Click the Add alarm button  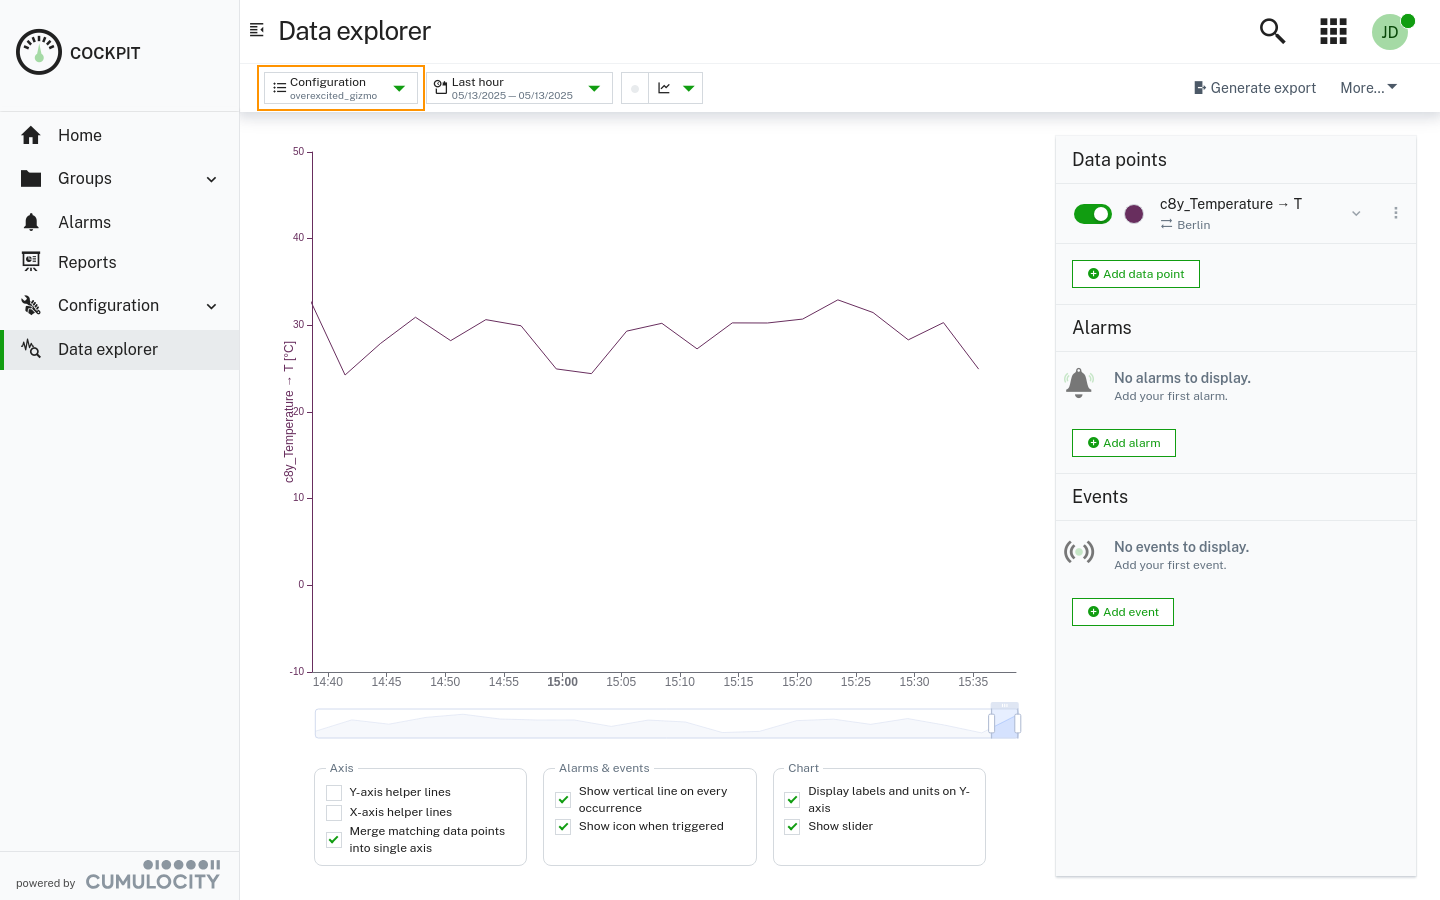[x=1124, y=443]
